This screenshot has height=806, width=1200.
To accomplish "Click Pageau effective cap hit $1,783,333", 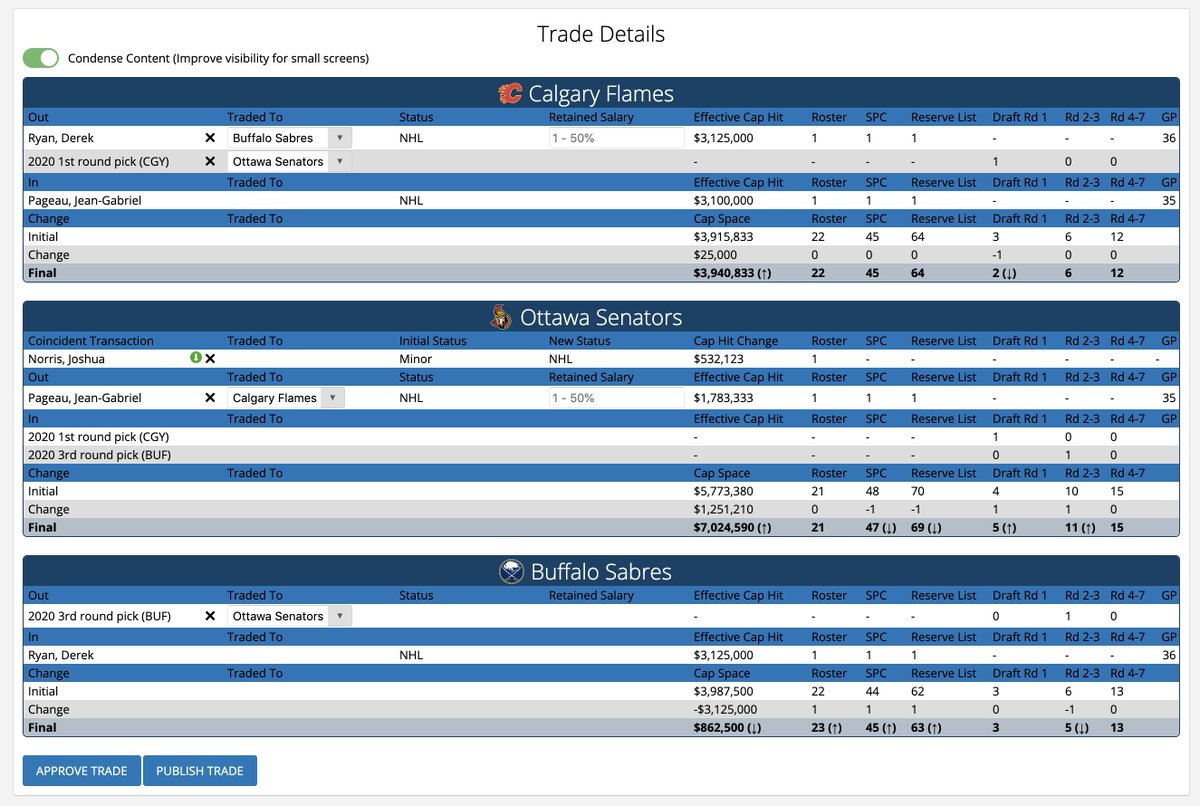I will click(723, 398).
